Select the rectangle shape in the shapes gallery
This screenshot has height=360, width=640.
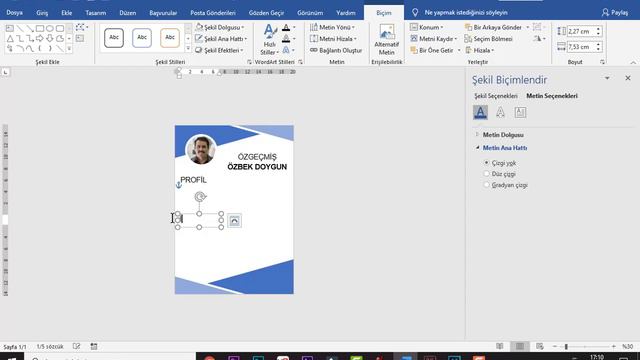(40, 29)
